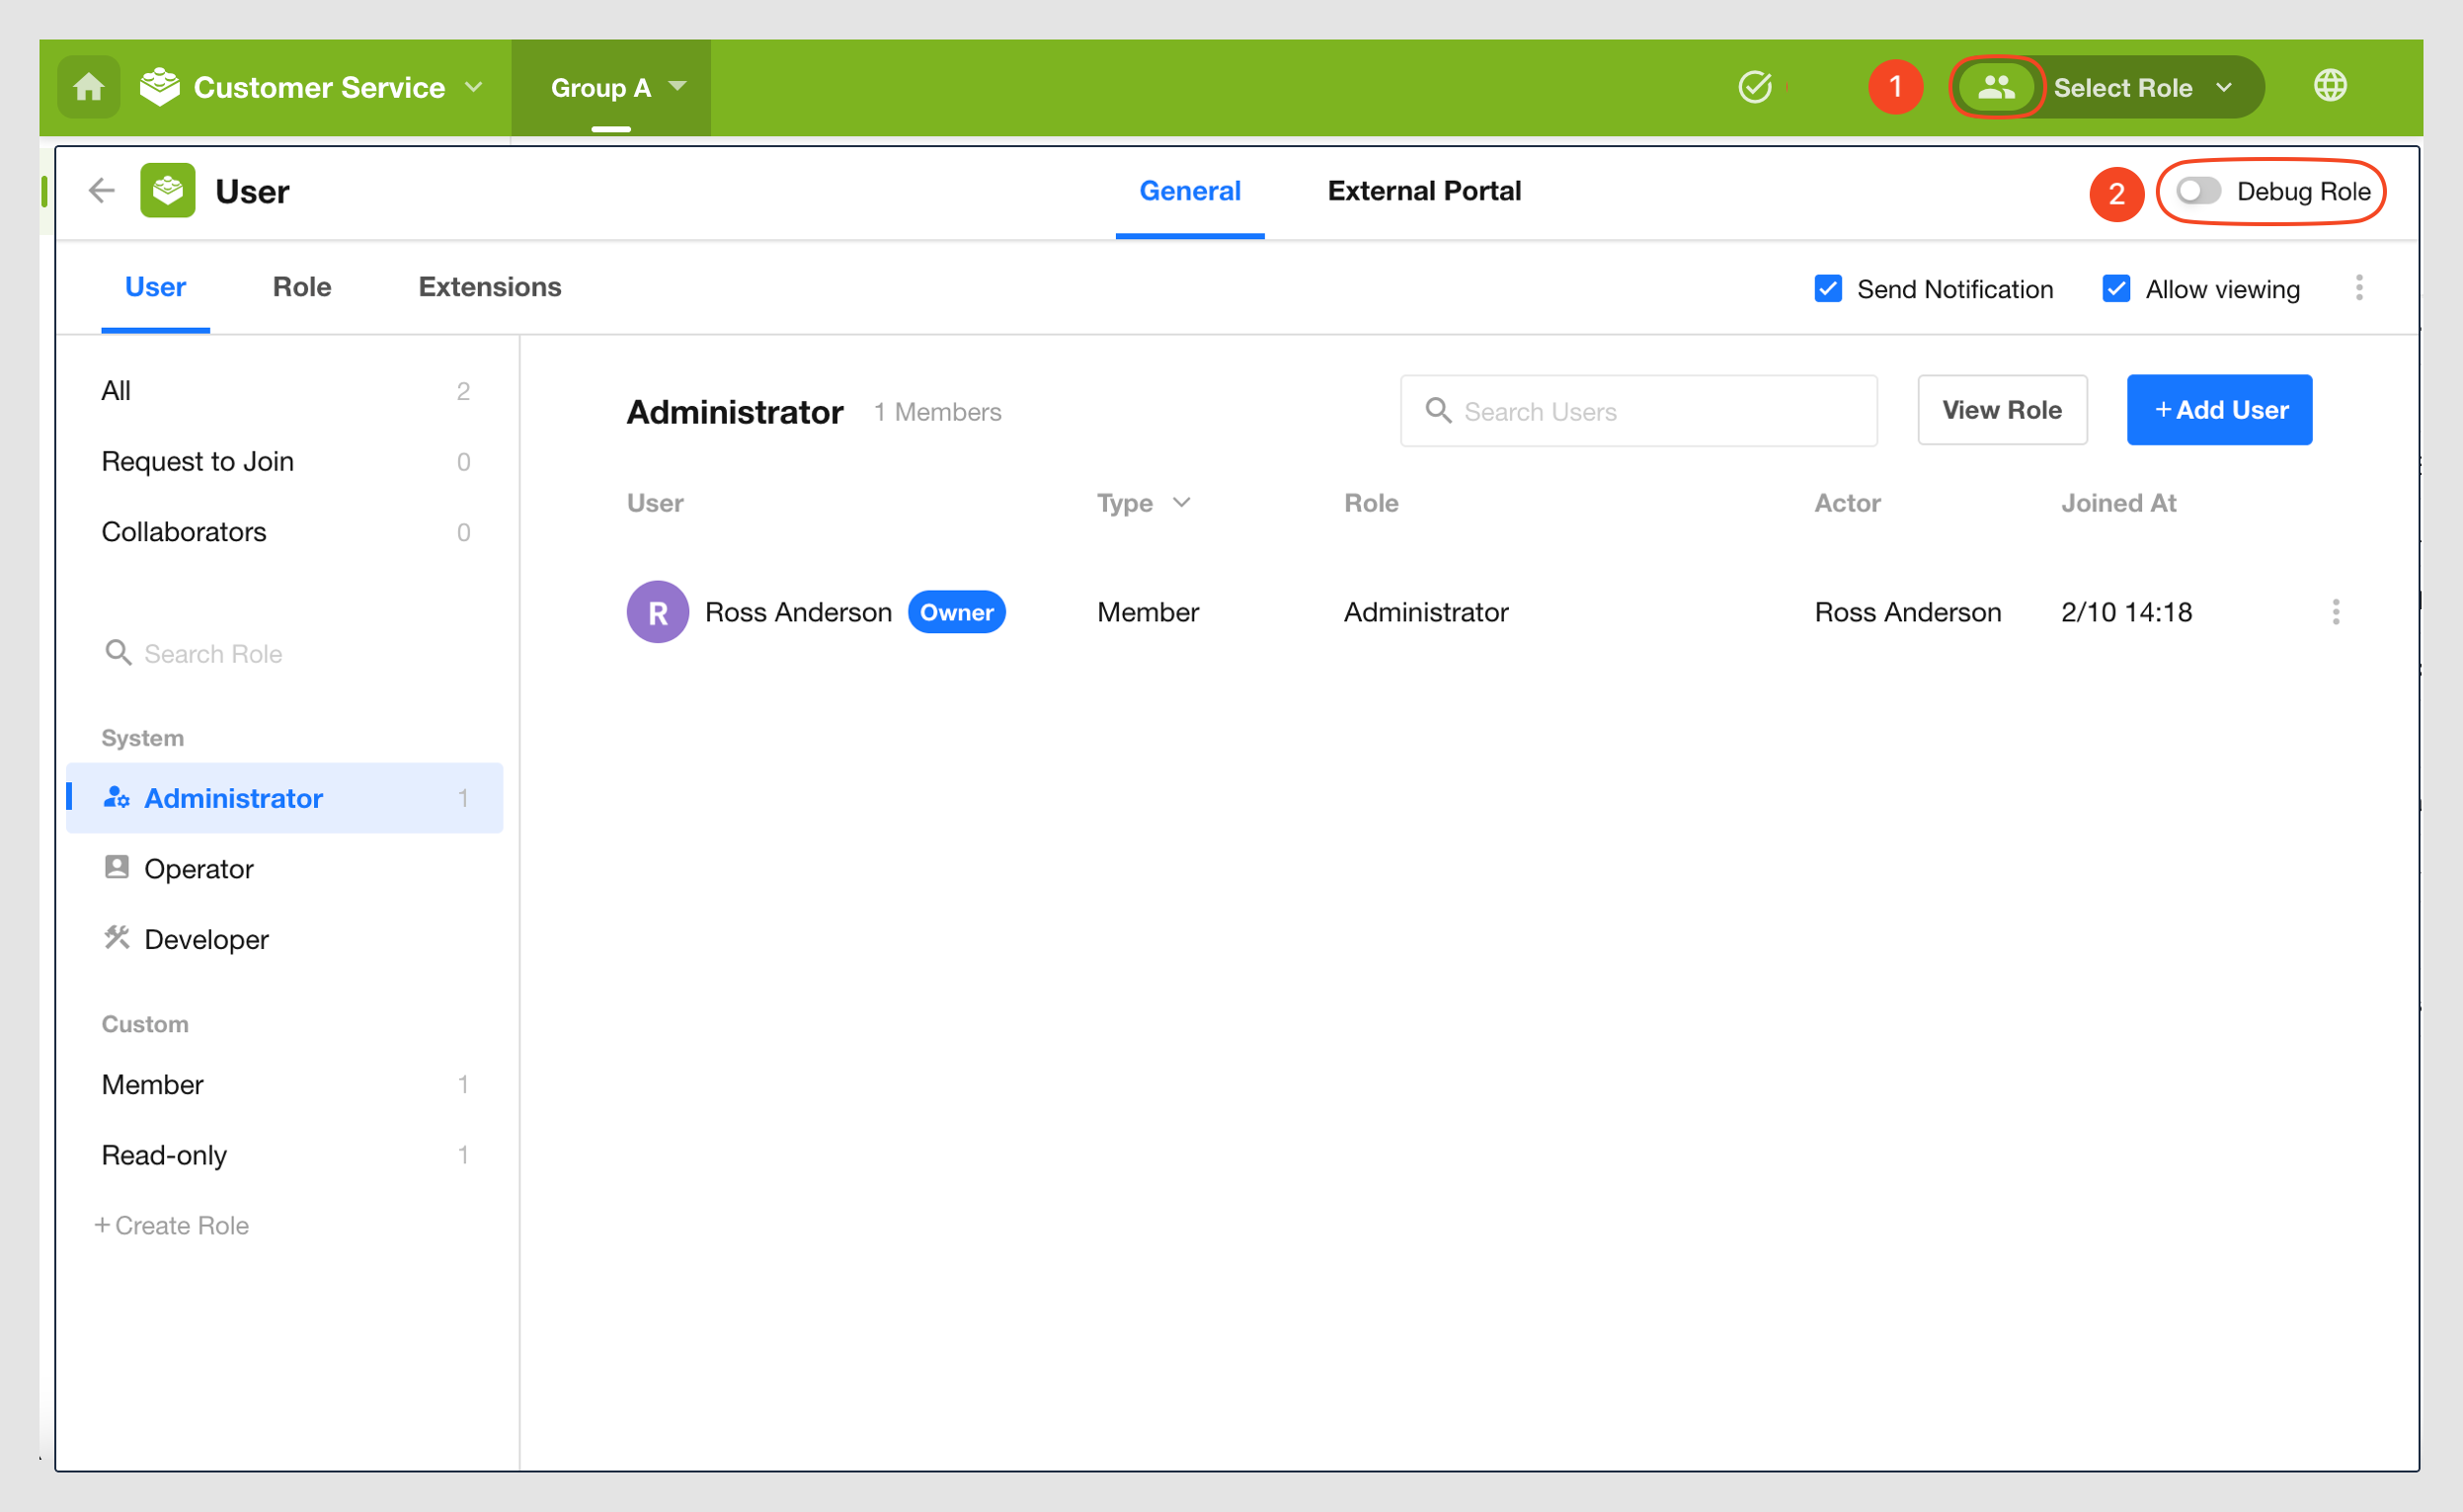Select the Read-only custom role
The image size is (2463, 1512).
(x=285, y=1155)
